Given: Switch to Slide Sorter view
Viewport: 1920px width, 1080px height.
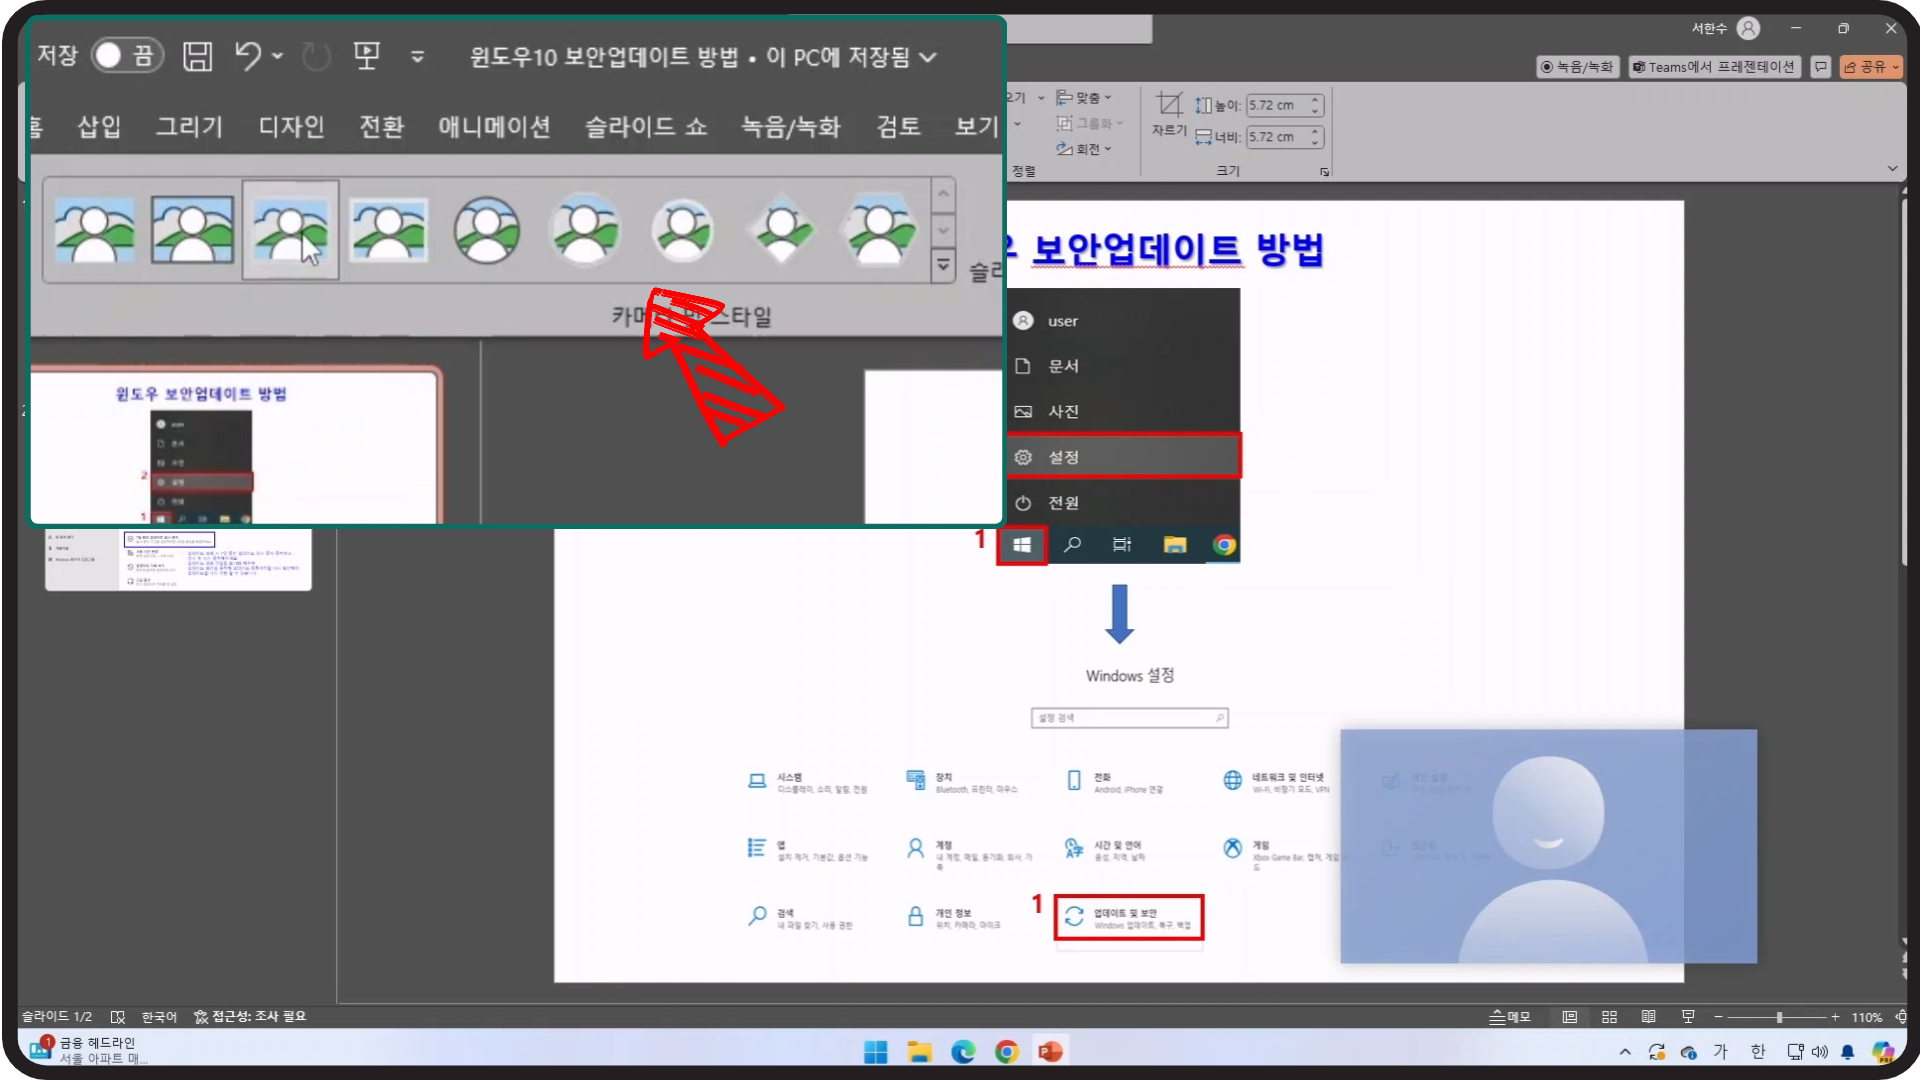Looking at the screenshot, I should point(1609,1017).
